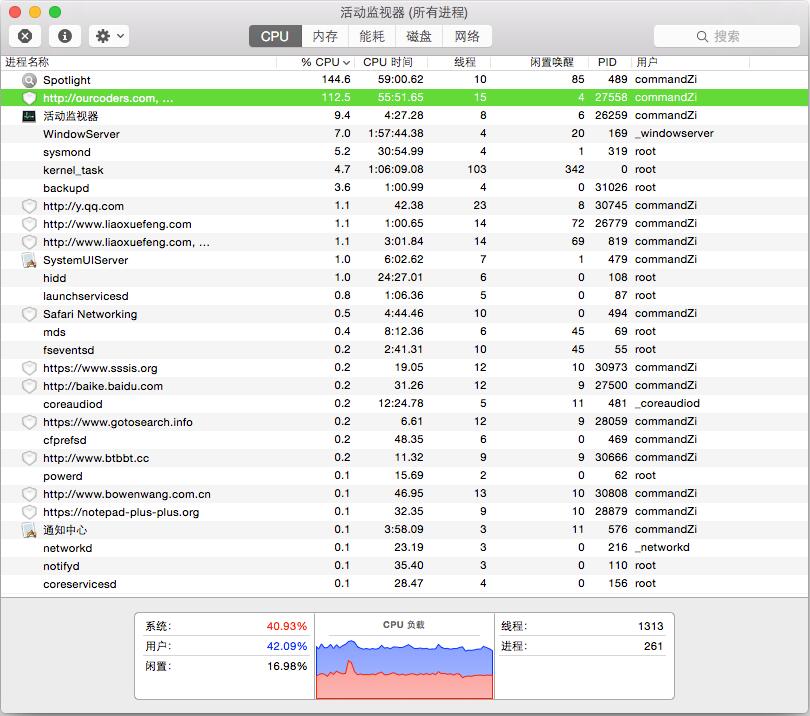810x716 pixels.
Task: Select the coreaudiod process name
Action: pyautogui.click(x=73, y=404)
